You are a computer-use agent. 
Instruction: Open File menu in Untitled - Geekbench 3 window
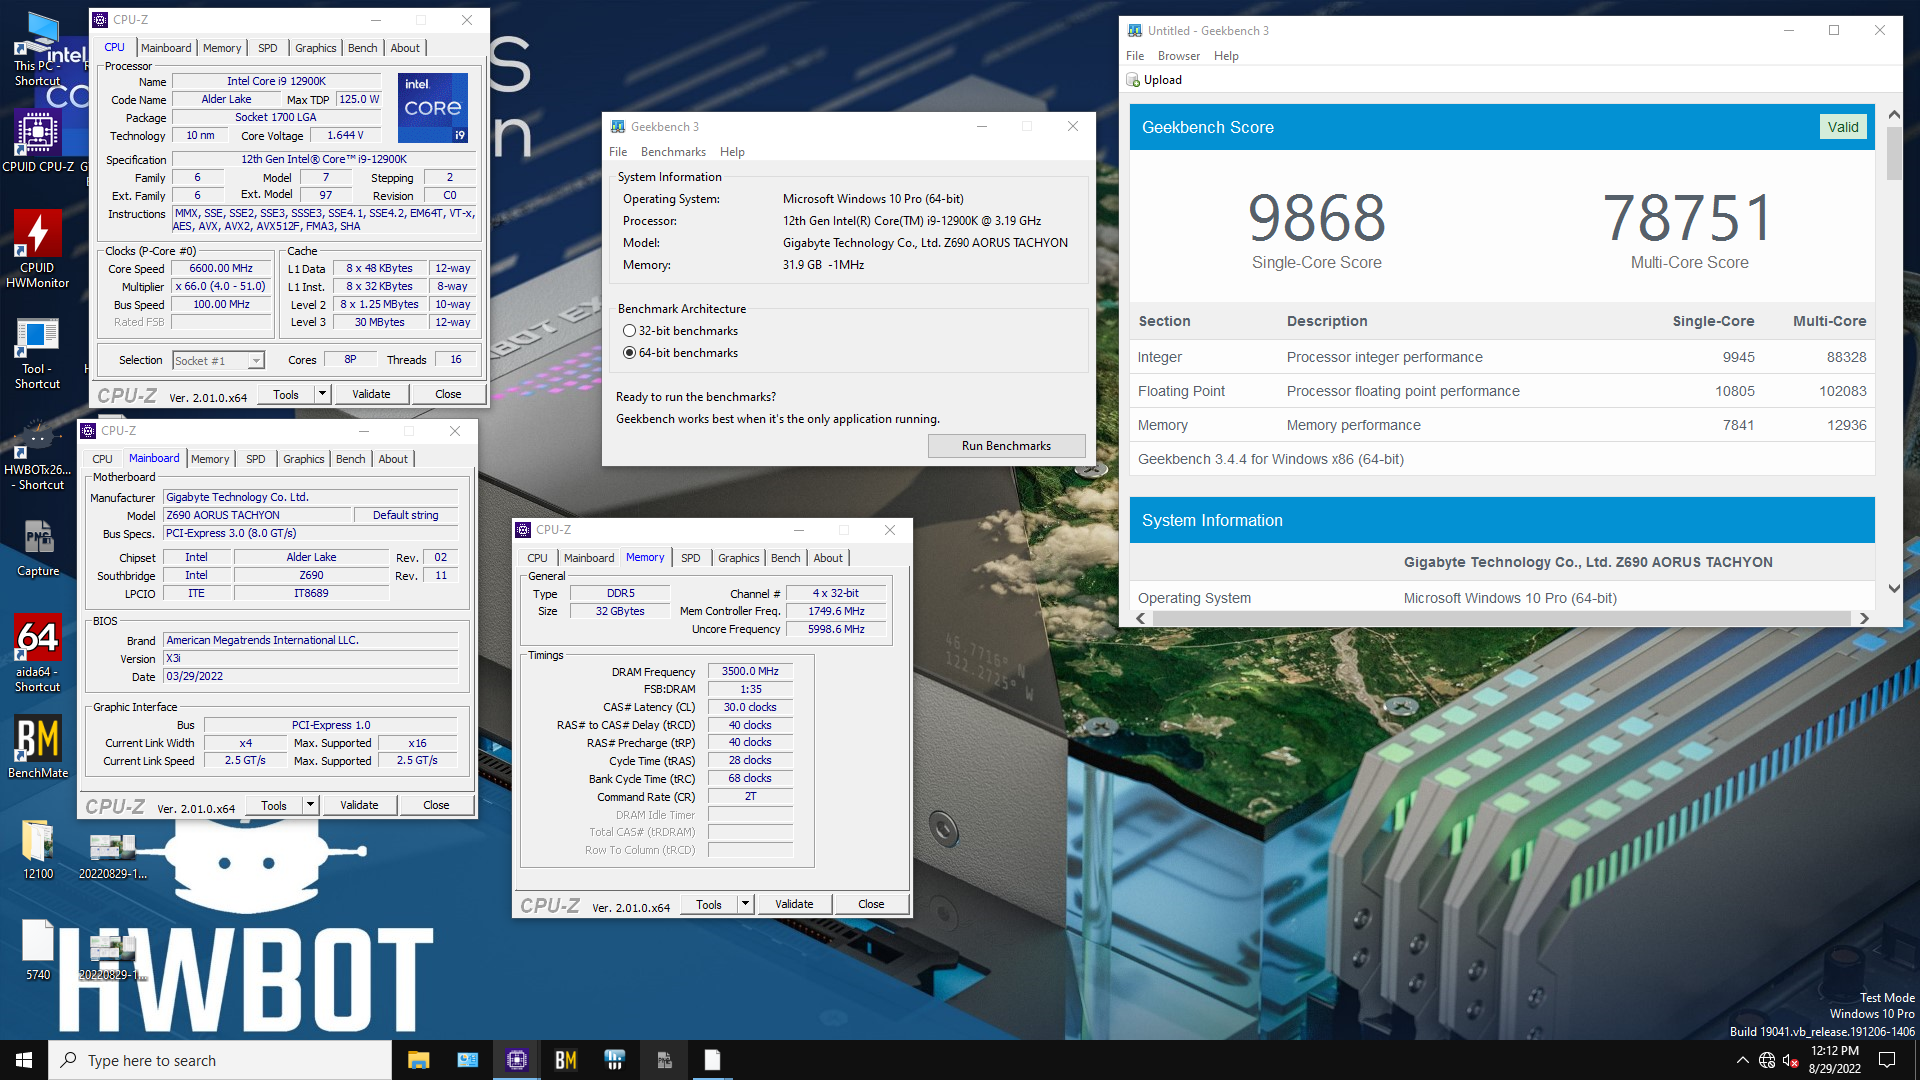point(1135,56)
